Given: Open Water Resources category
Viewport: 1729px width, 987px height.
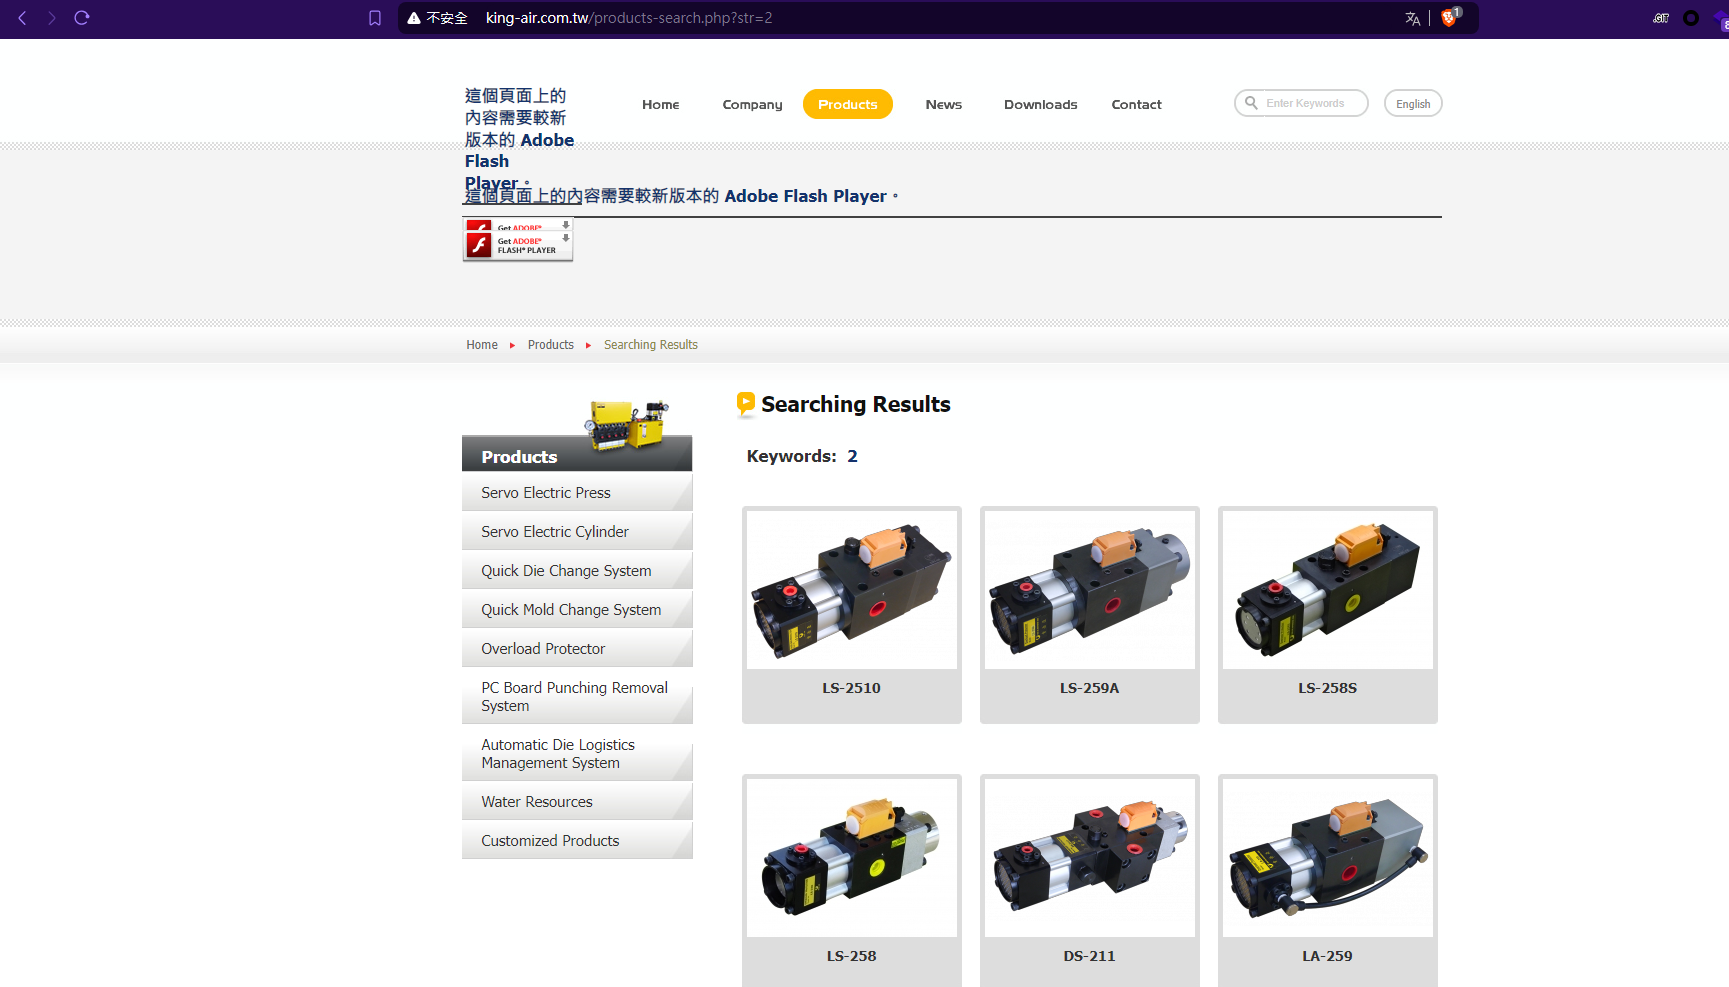Looking at the screenshot, I should [577, 802].
